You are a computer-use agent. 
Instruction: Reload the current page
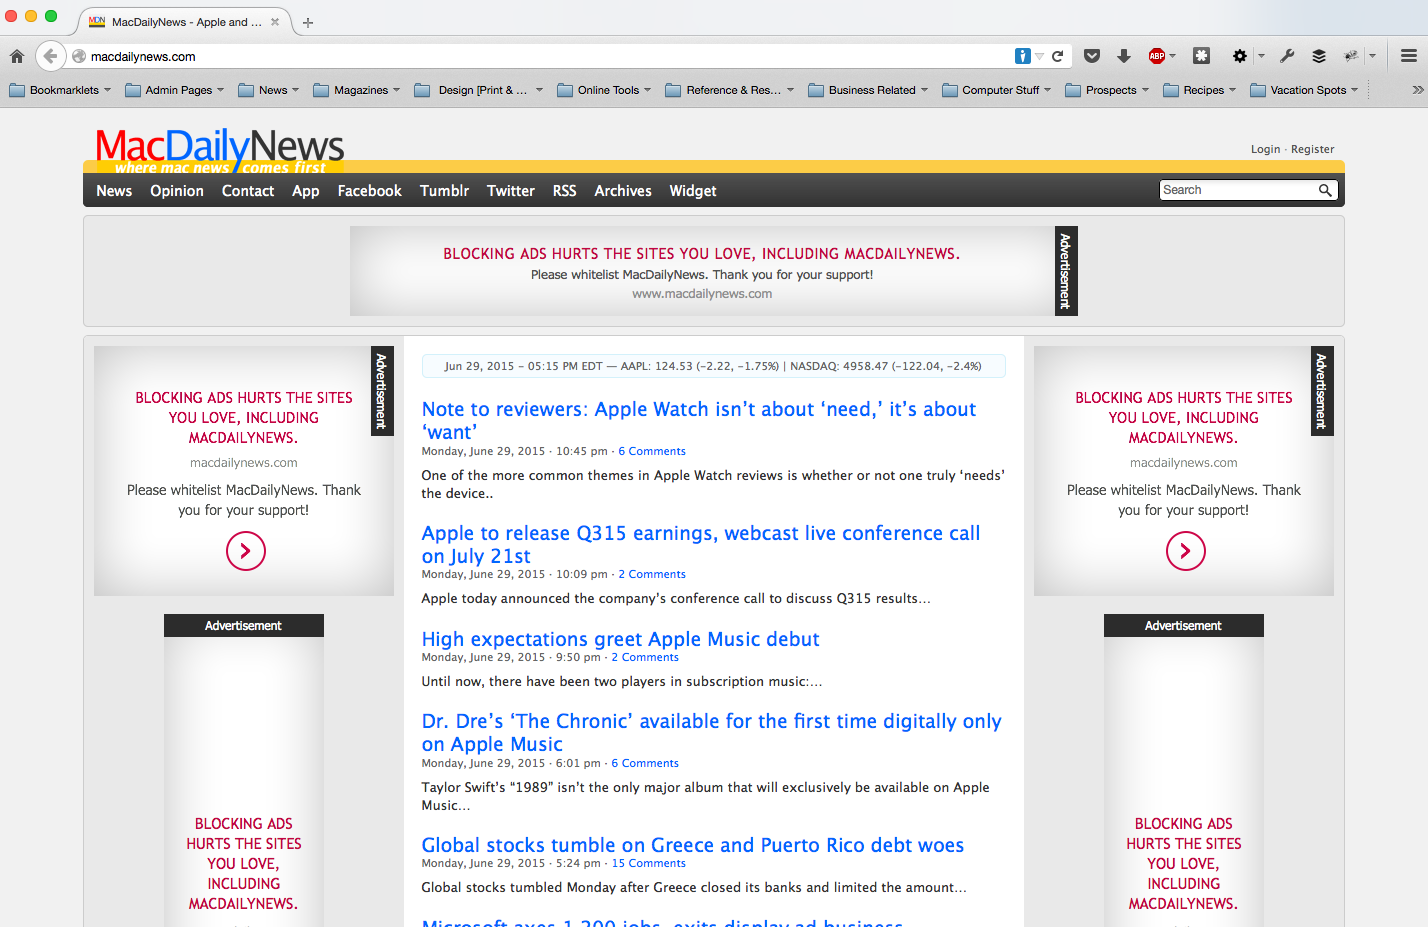pos(1058,56)
